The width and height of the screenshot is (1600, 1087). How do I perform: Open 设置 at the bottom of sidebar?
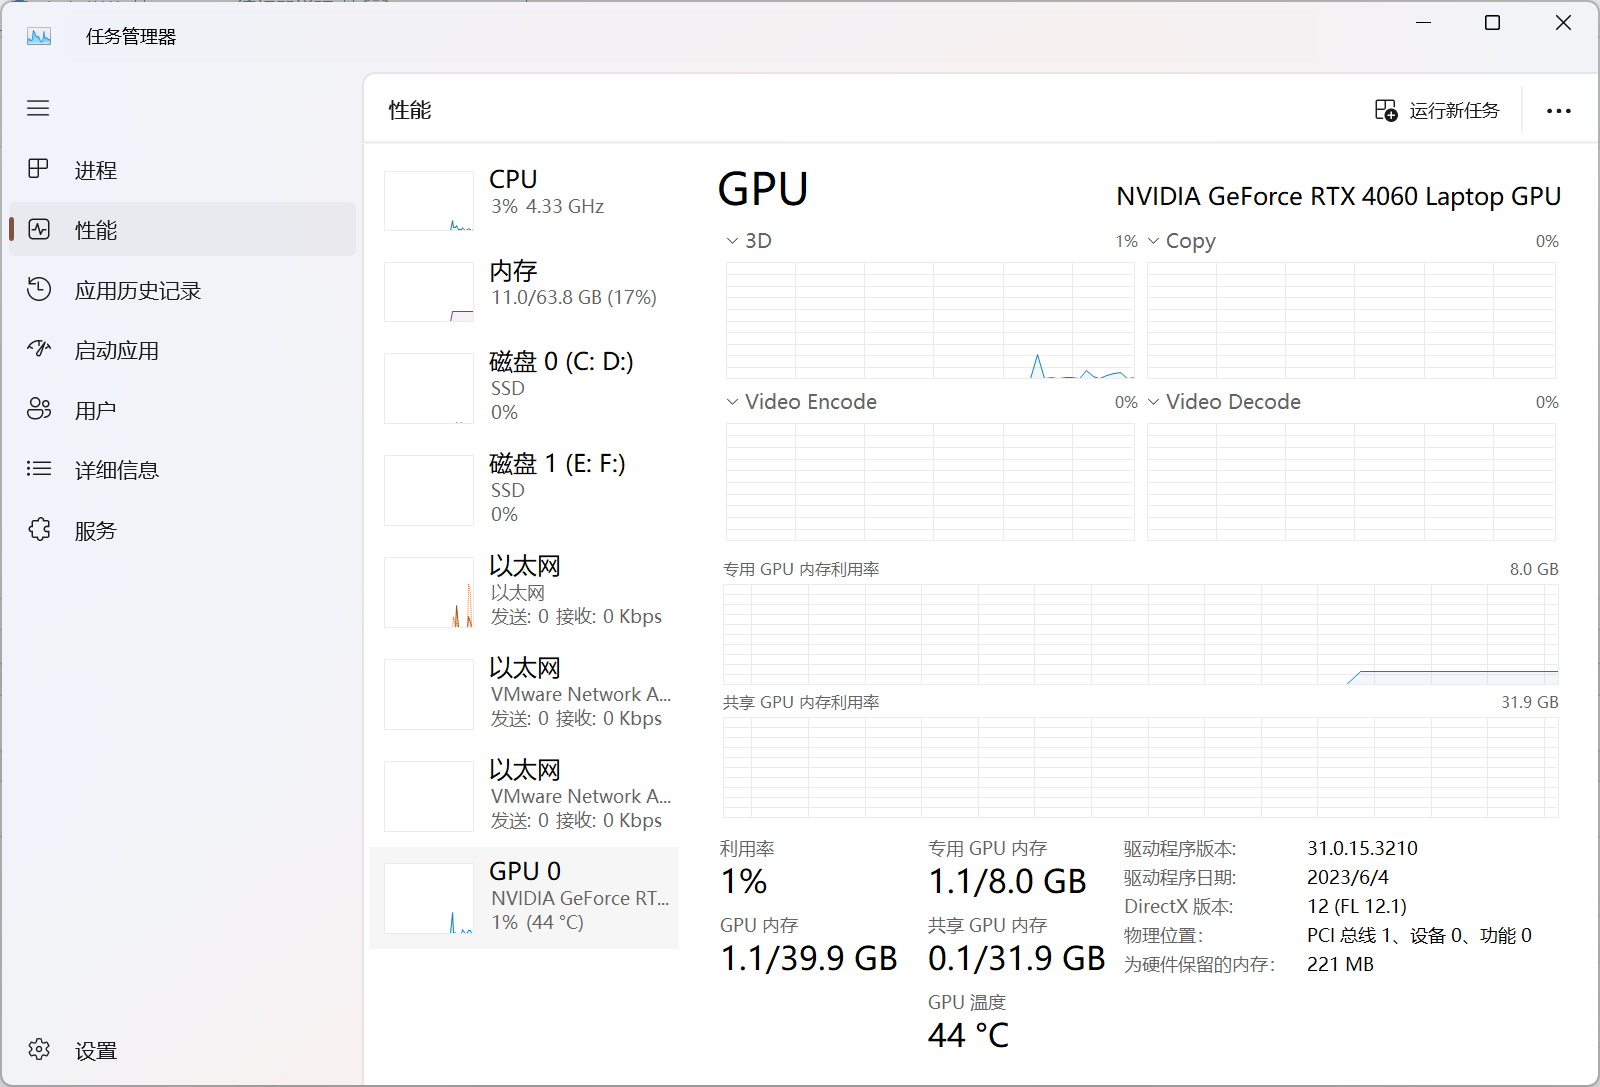pyautogui.click(x=182, y=1050)
